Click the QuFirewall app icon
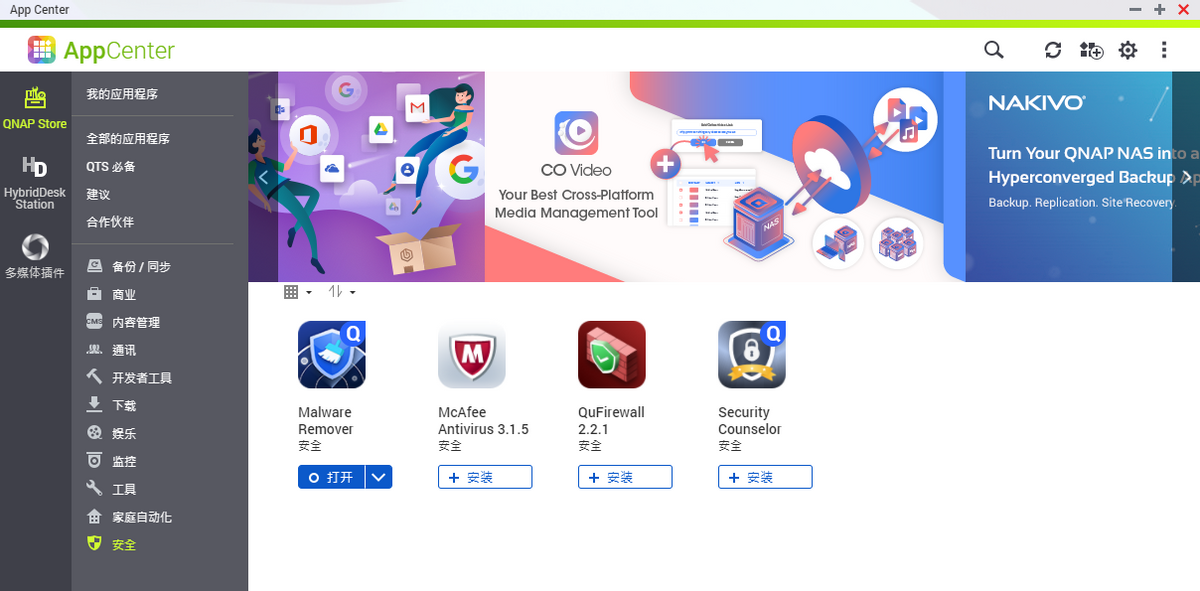 (612, 354)
